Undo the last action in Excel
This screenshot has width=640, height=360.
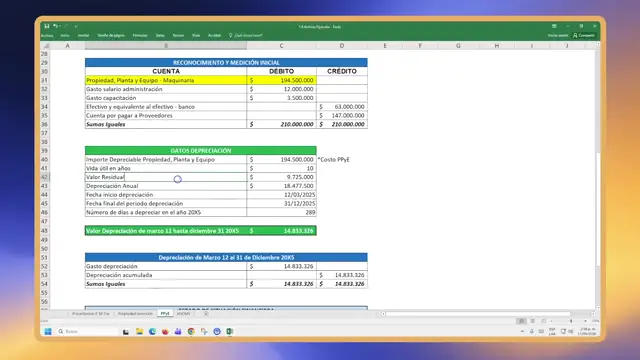point(55,26)
